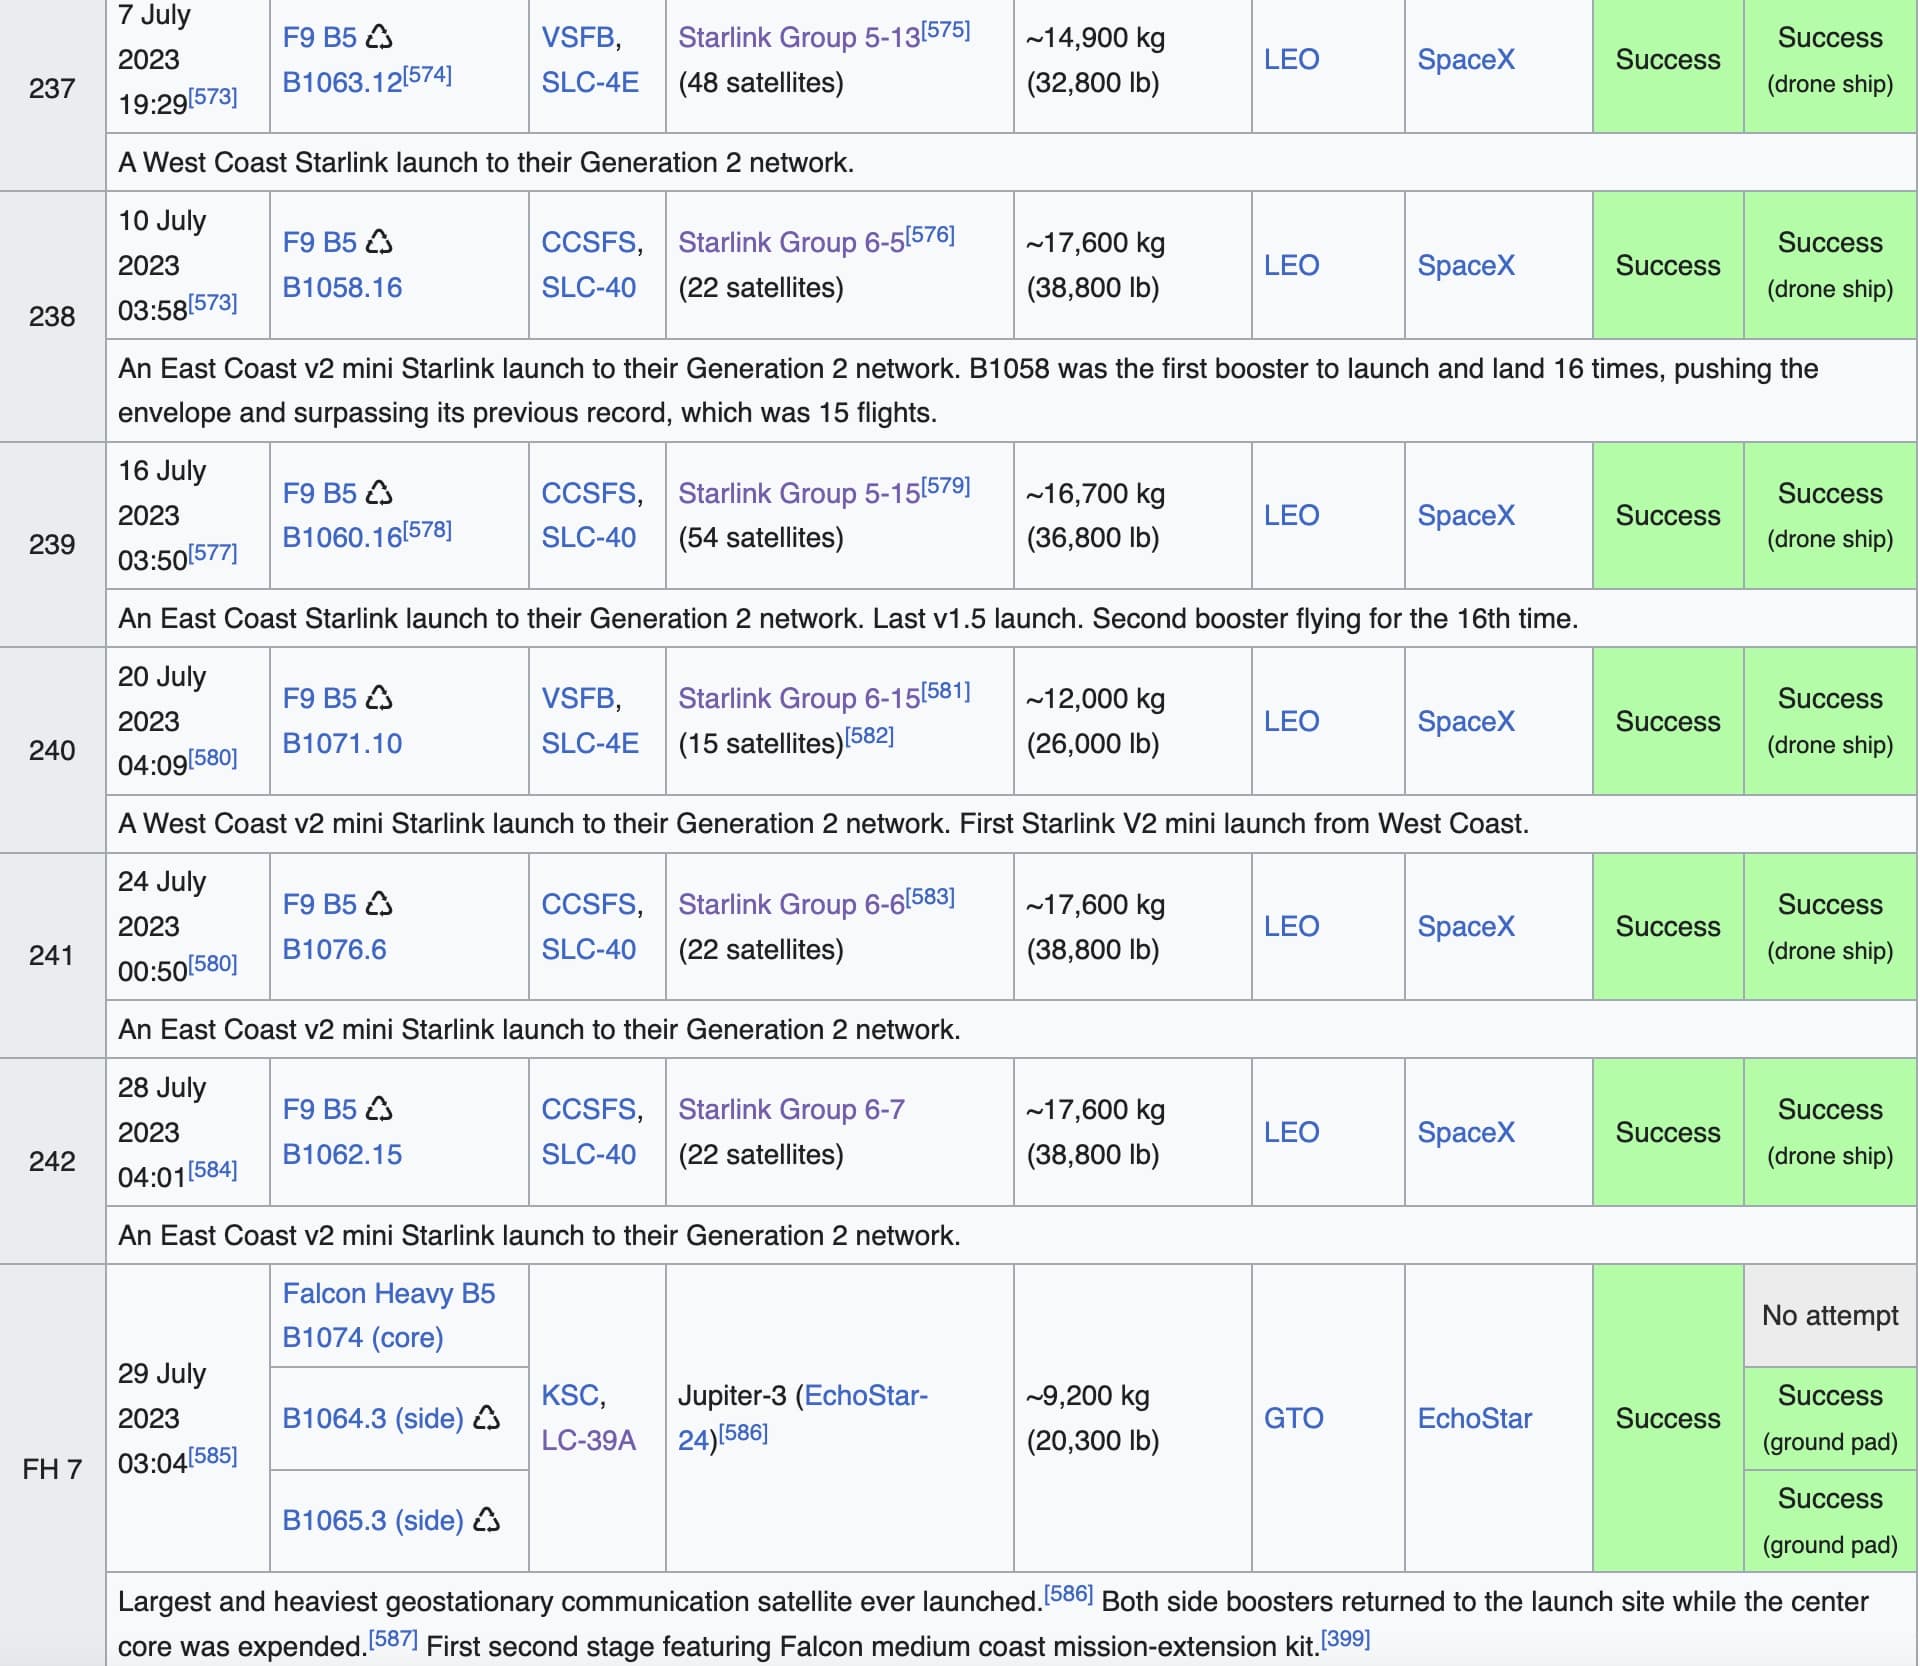Click recycle icon after B1065.3 (side)
This screenshot has height=1666, width=1920.
pos(486,1520)
